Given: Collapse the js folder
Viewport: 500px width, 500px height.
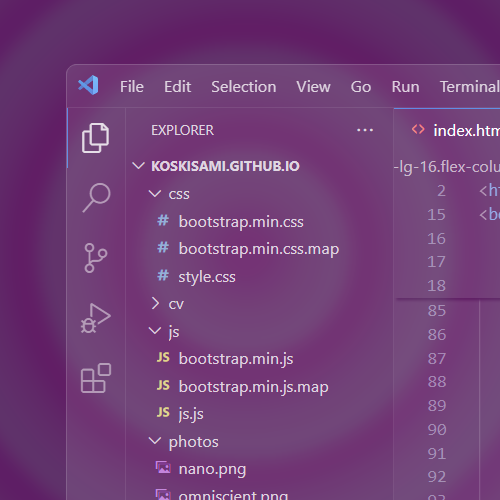Looking at the screenshot, I should [x=155, y=330].
